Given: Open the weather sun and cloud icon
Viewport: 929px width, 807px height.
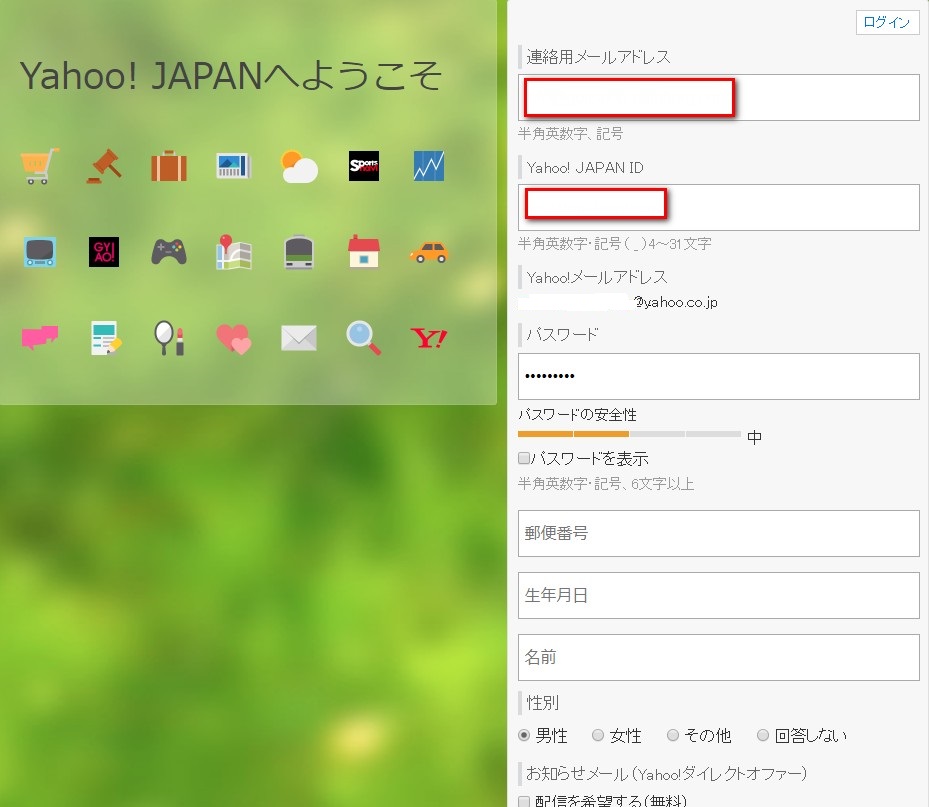Looking at the screenshot, I should (299, 166).
